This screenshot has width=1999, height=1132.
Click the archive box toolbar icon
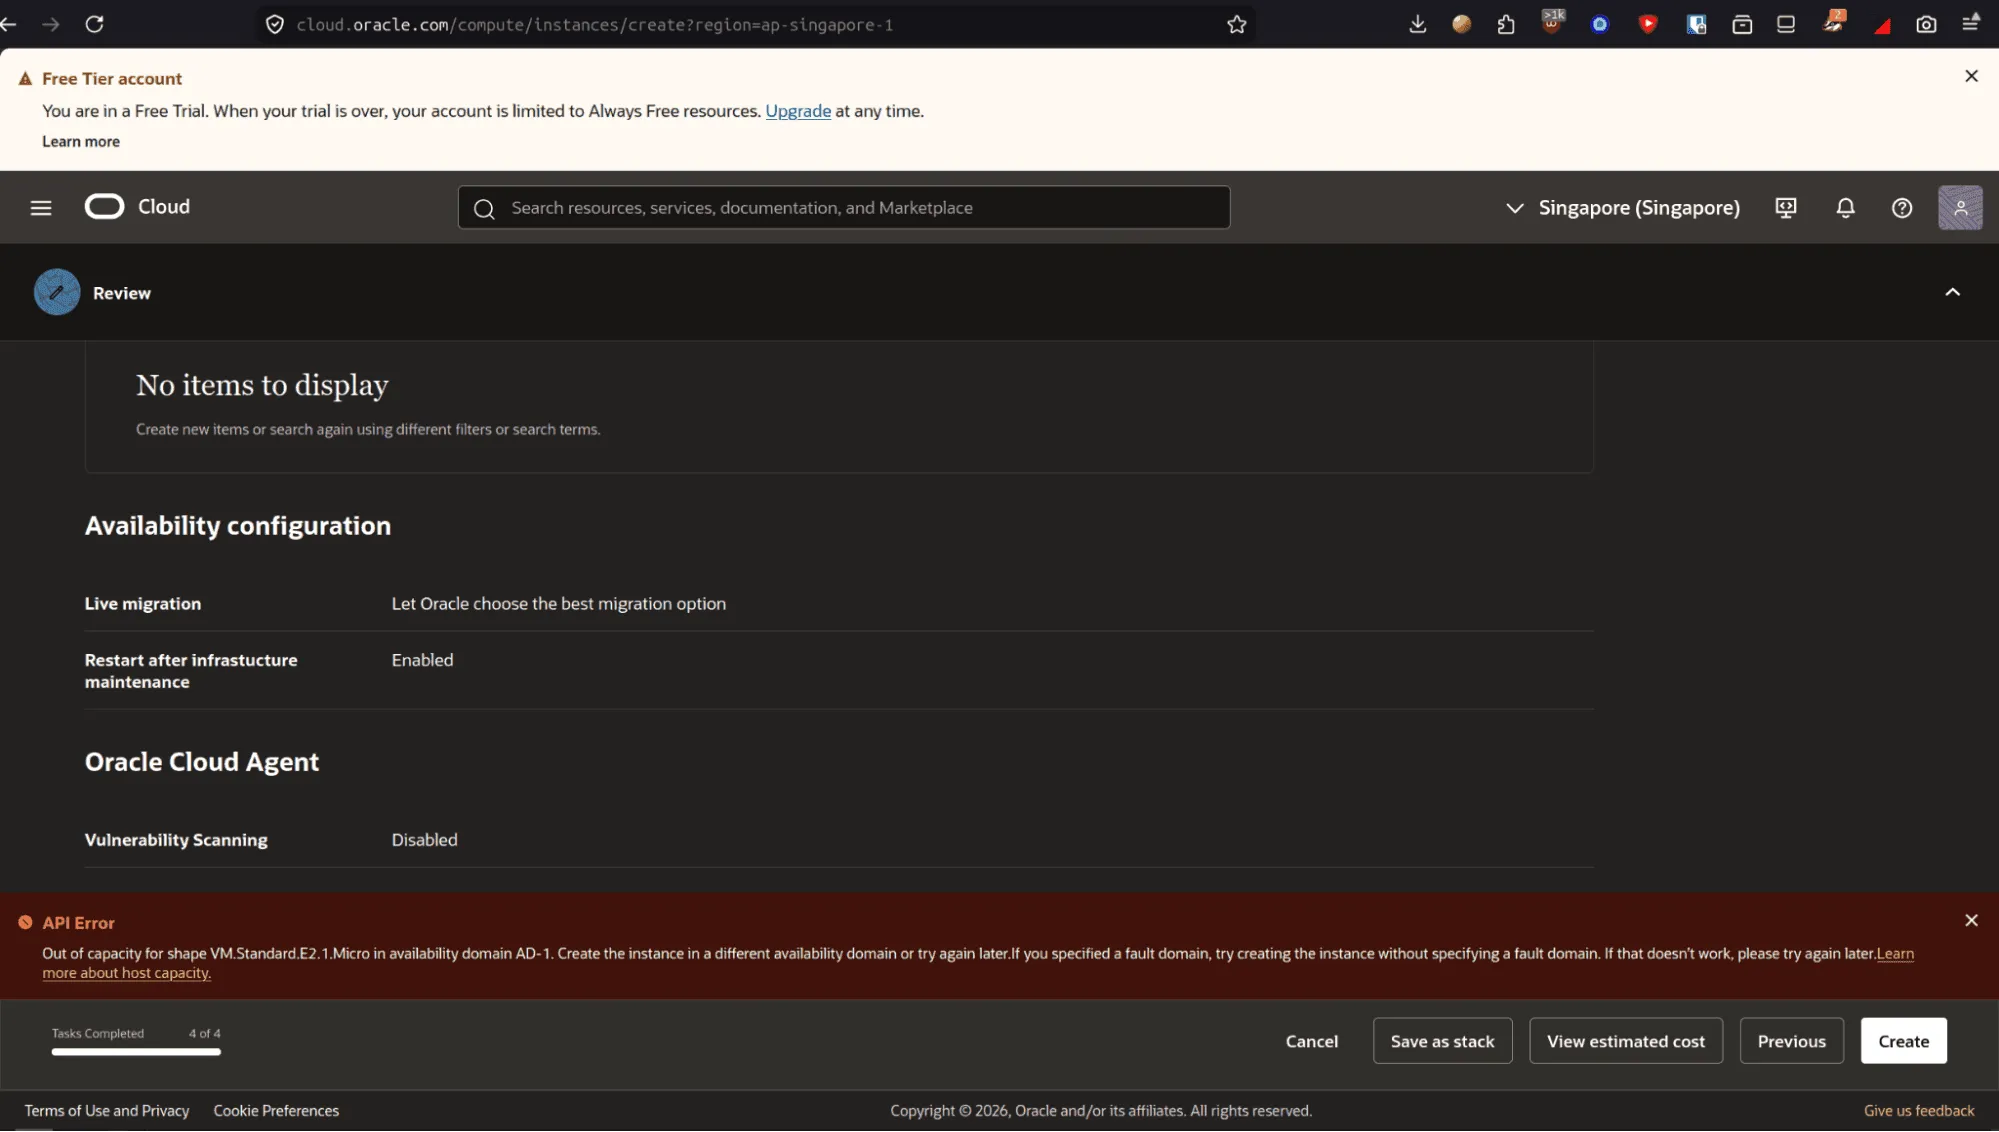1742,24
